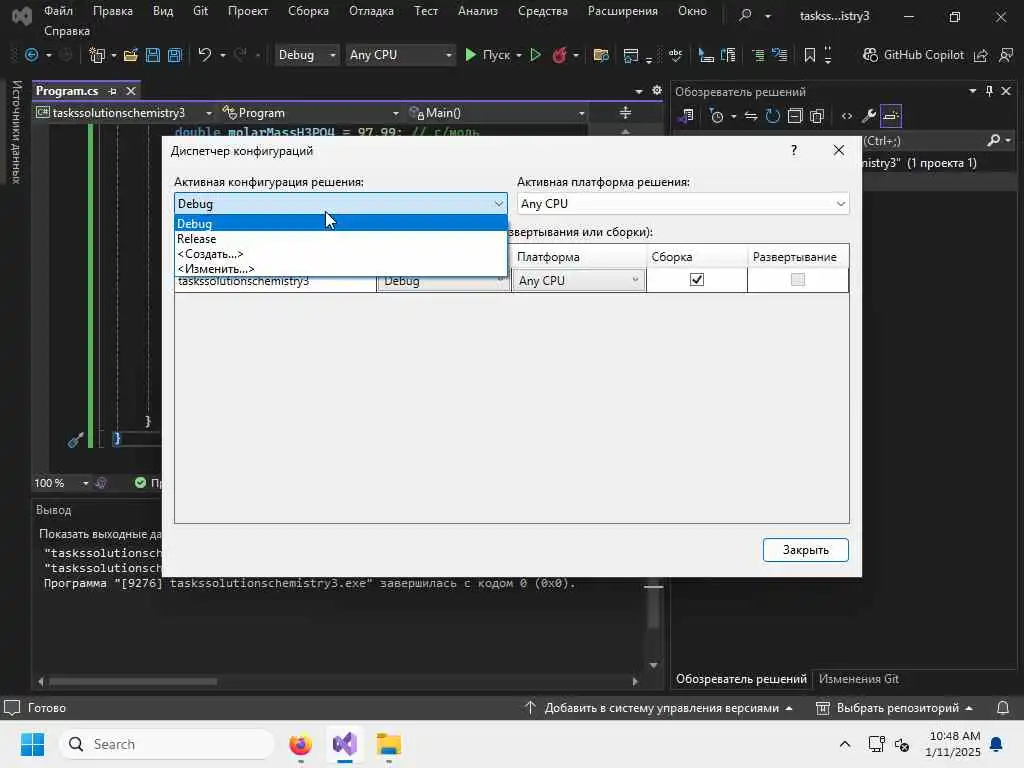This screenshot has width=1024, height=768.
Task: Open the Файл menu
Action: tap(58, 11)
